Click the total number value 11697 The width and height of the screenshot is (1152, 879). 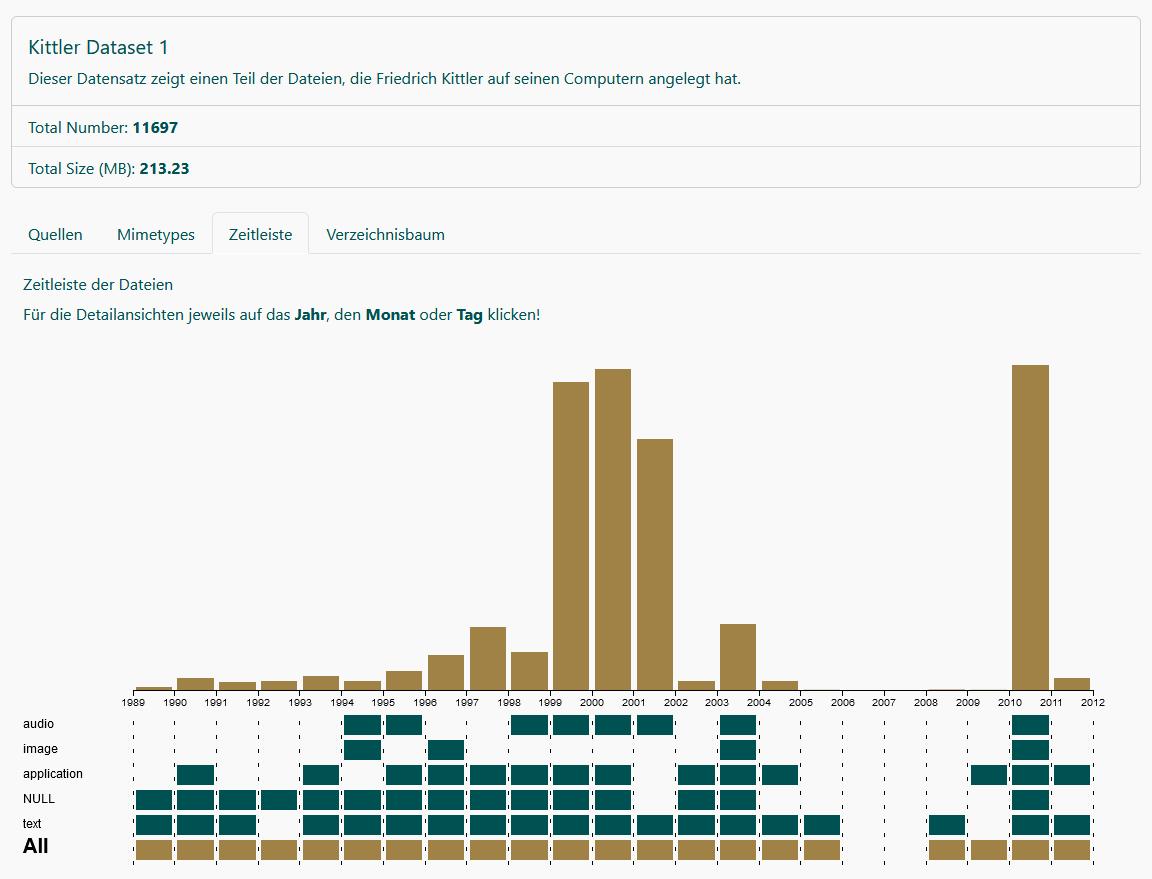pyautogui.click(x=155, y=128)
